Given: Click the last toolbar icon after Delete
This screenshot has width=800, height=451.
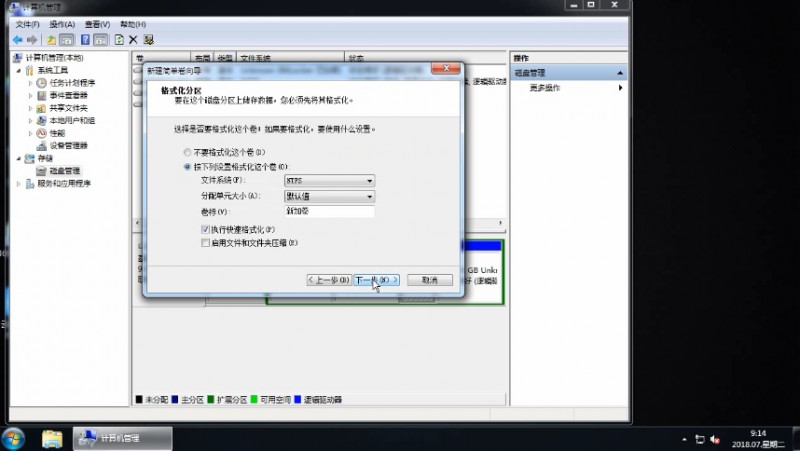Looking at the screenshot, I should click(148, 40).
